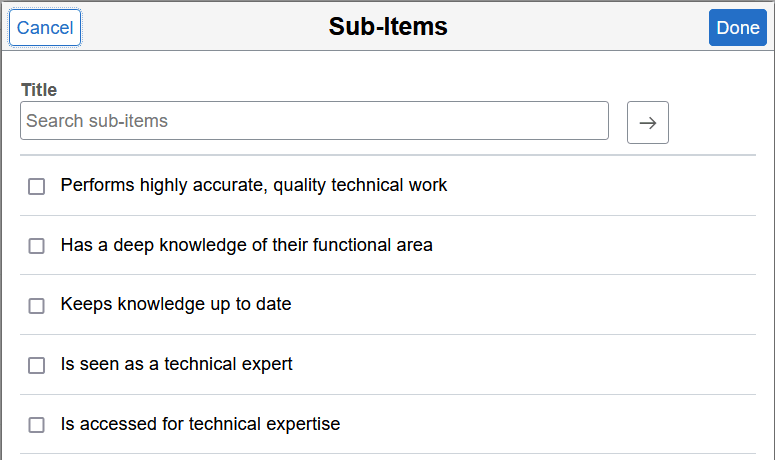Click empty header space left of Done
The image size is (775, 460).
click(600, 28)
